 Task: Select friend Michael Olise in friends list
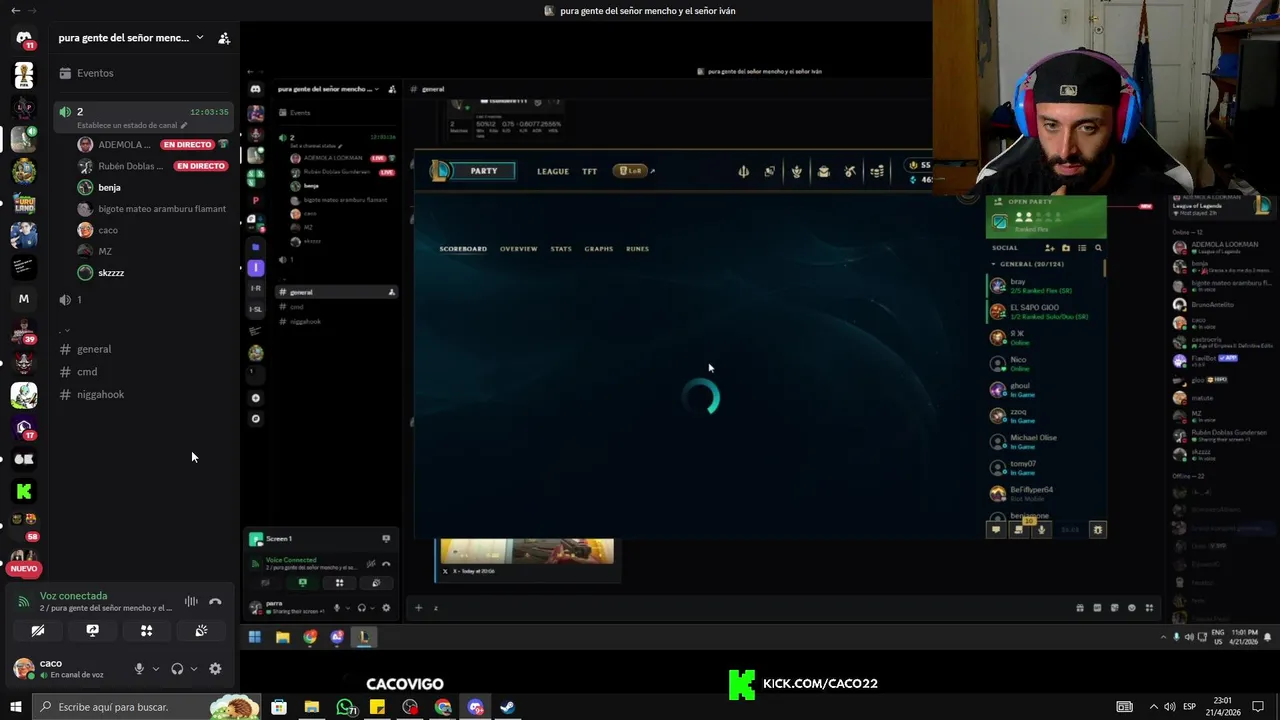pos(1046,442)
